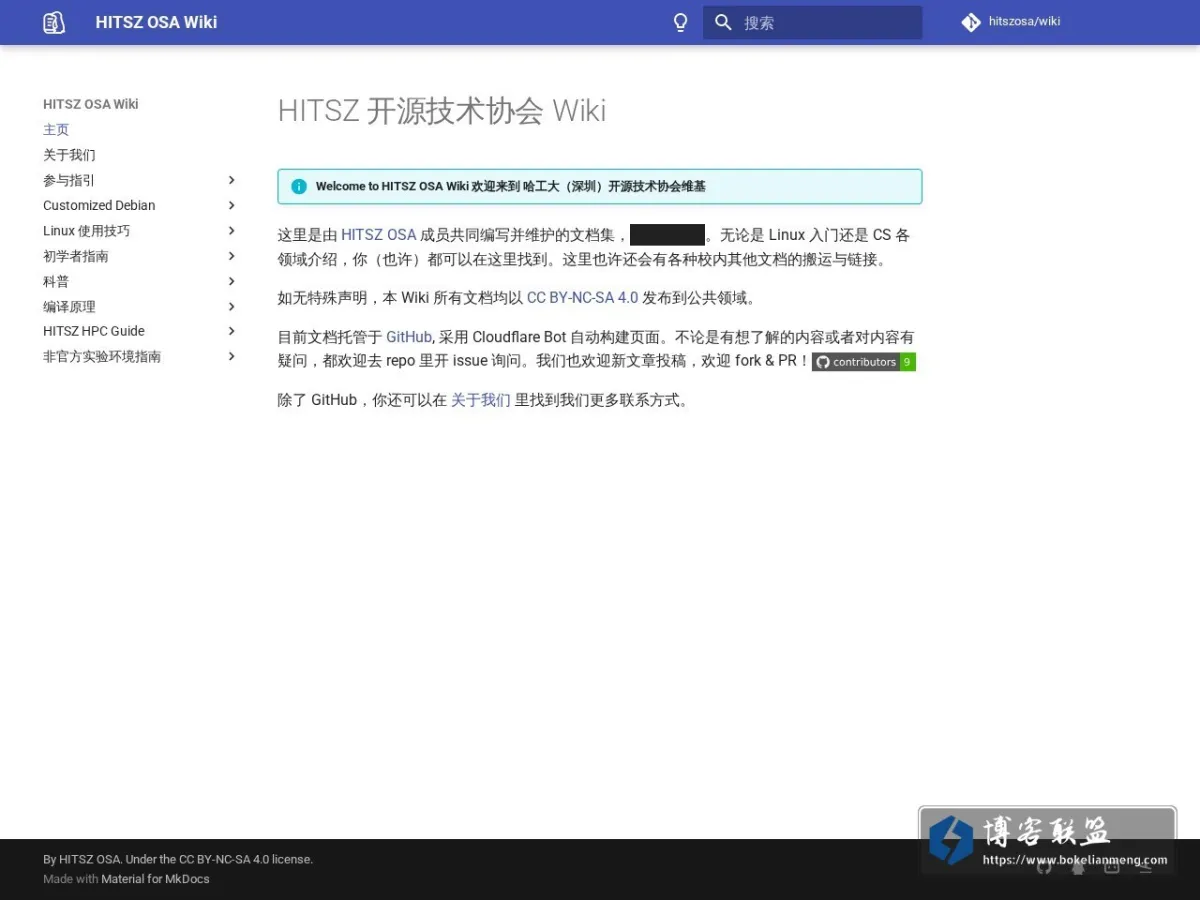Click the HITSZ OSA Wiki logo icon
This screenshot has width=1200, height=900.
point(54,22)
